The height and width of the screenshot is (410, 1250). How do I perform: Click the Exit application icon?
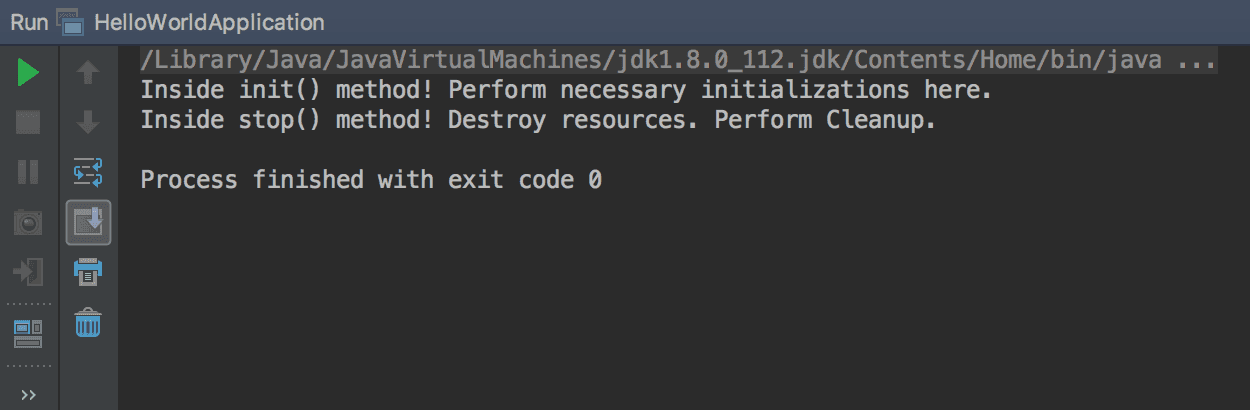click(x=28, y=271)
